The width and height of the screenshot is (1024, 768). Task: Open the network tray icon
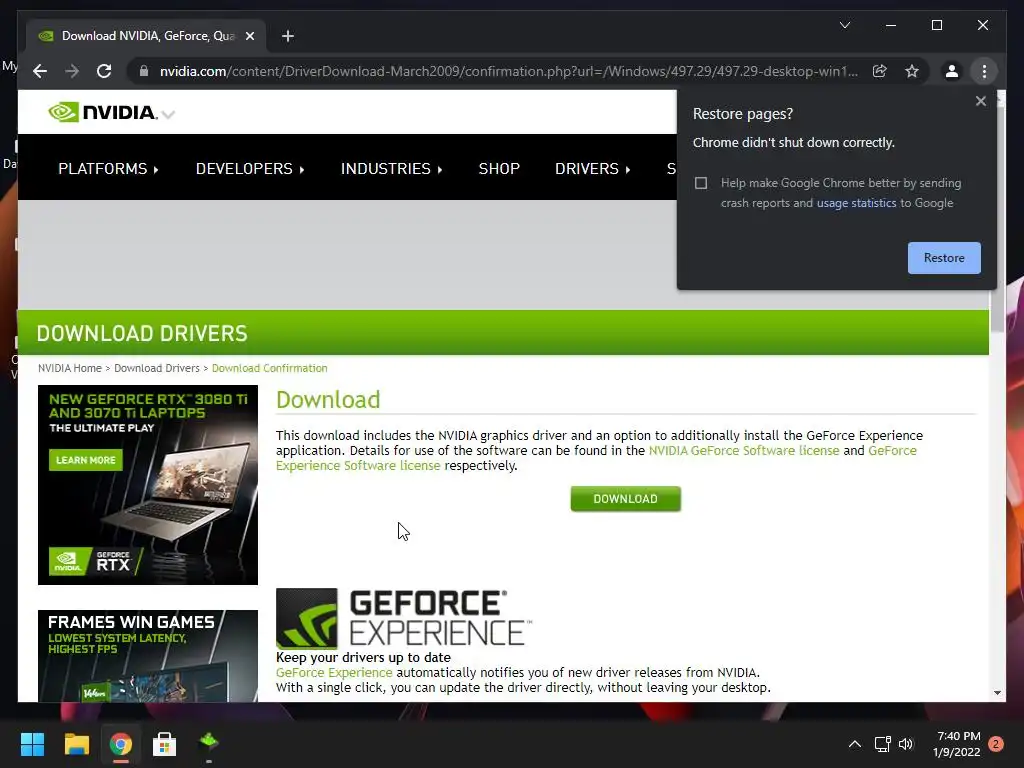(x=882, y=744)
